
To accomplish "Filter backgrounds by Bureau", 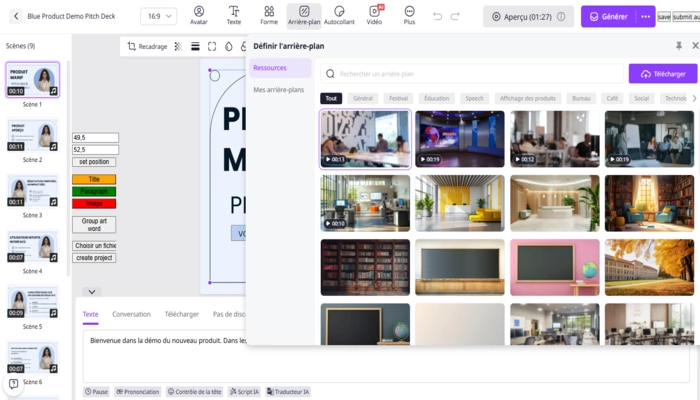I will pos(581,98).
